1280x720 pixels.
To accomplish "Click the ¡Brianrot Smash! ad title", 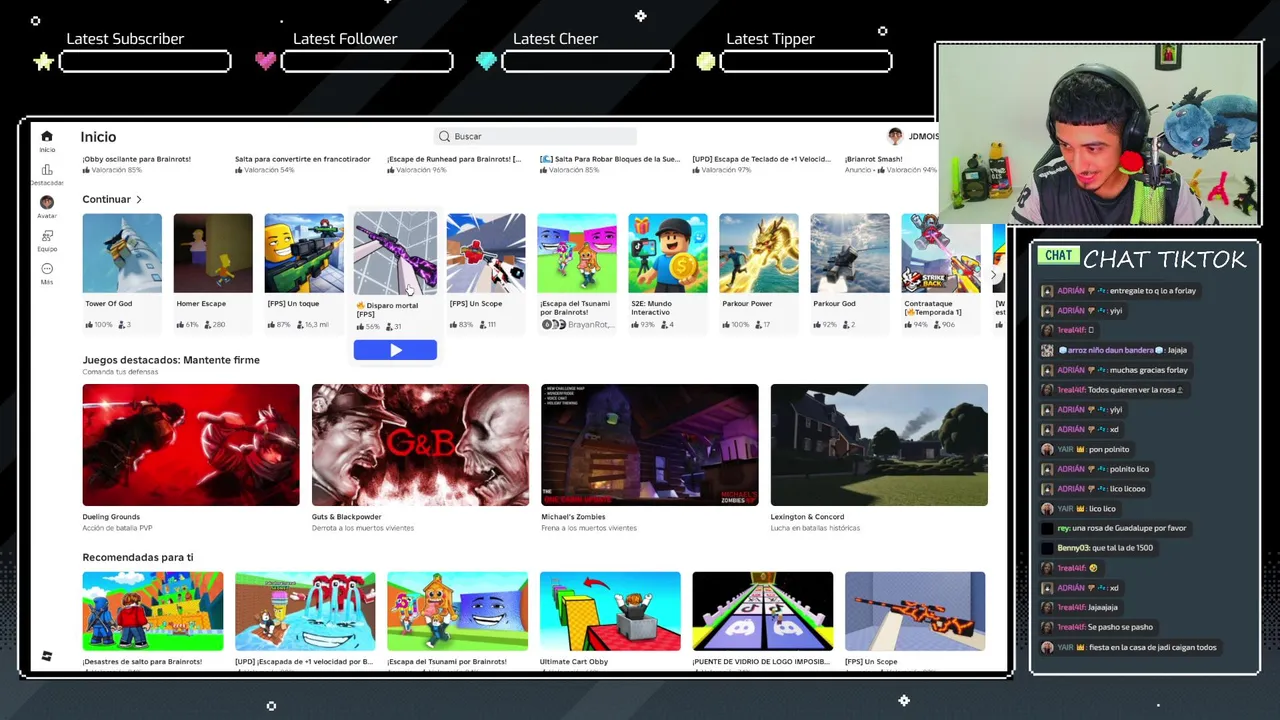I will click(x=874, y=159).
